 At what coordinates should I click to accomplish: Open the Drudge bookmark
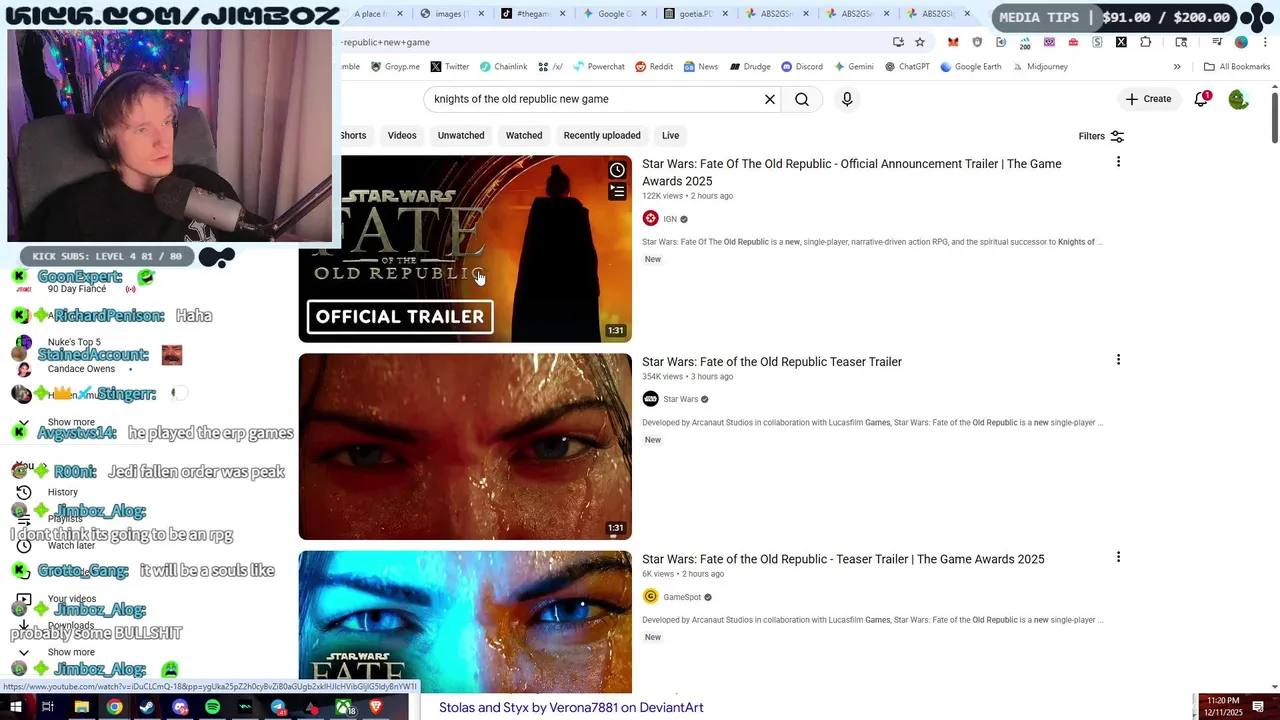tap(749, 67)
